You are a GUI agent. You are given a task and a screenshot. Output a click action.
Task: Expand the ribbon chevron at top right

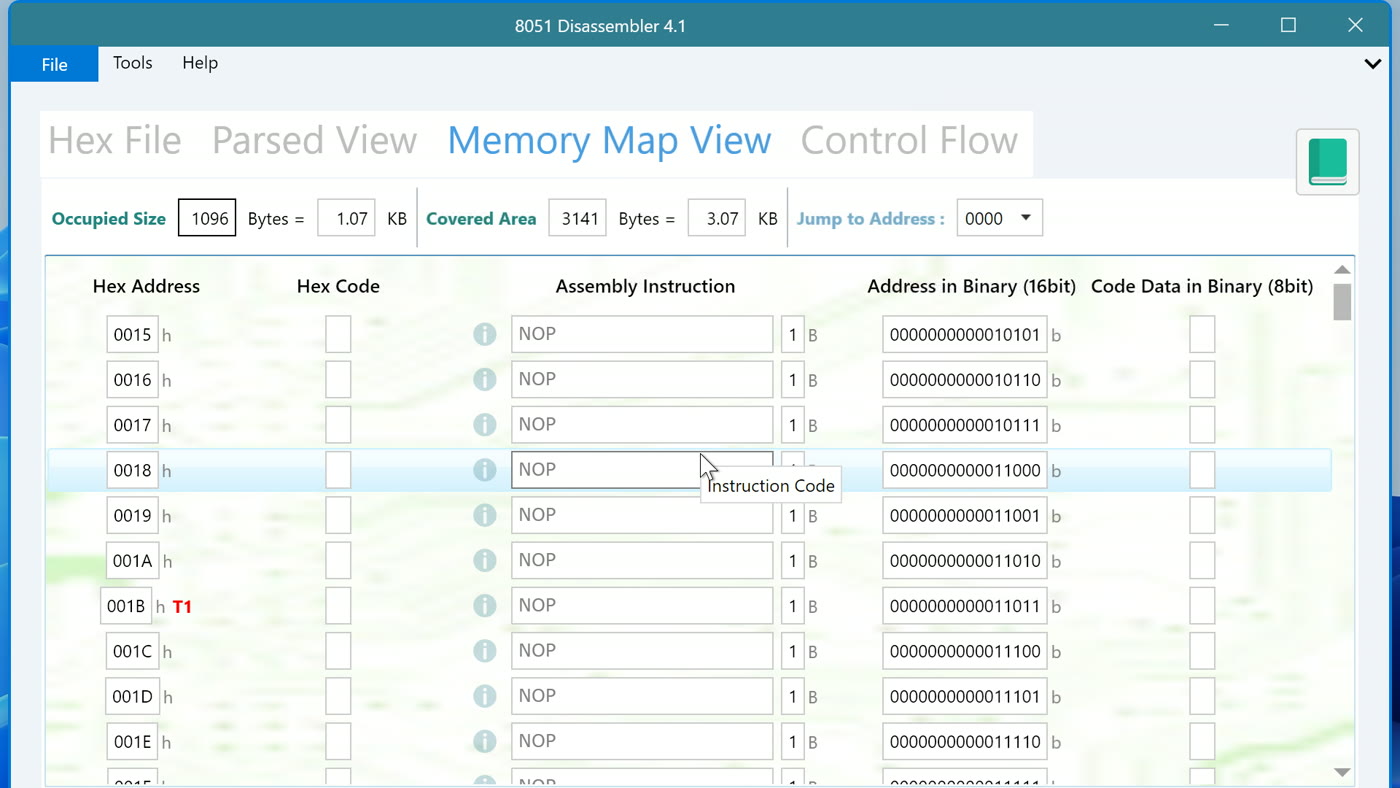click(x=1373, y=63)
